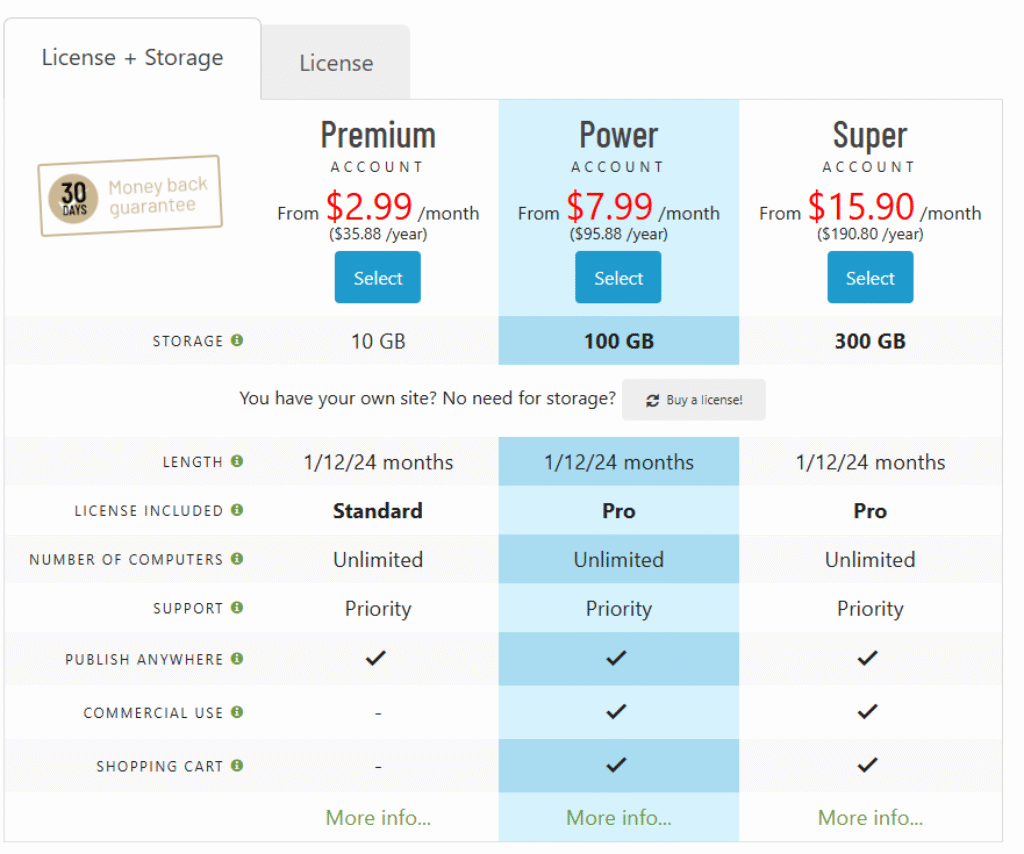Click the info icon beside Length
The height and width of the screenshot is (854, 1024).
coord(237,461)
